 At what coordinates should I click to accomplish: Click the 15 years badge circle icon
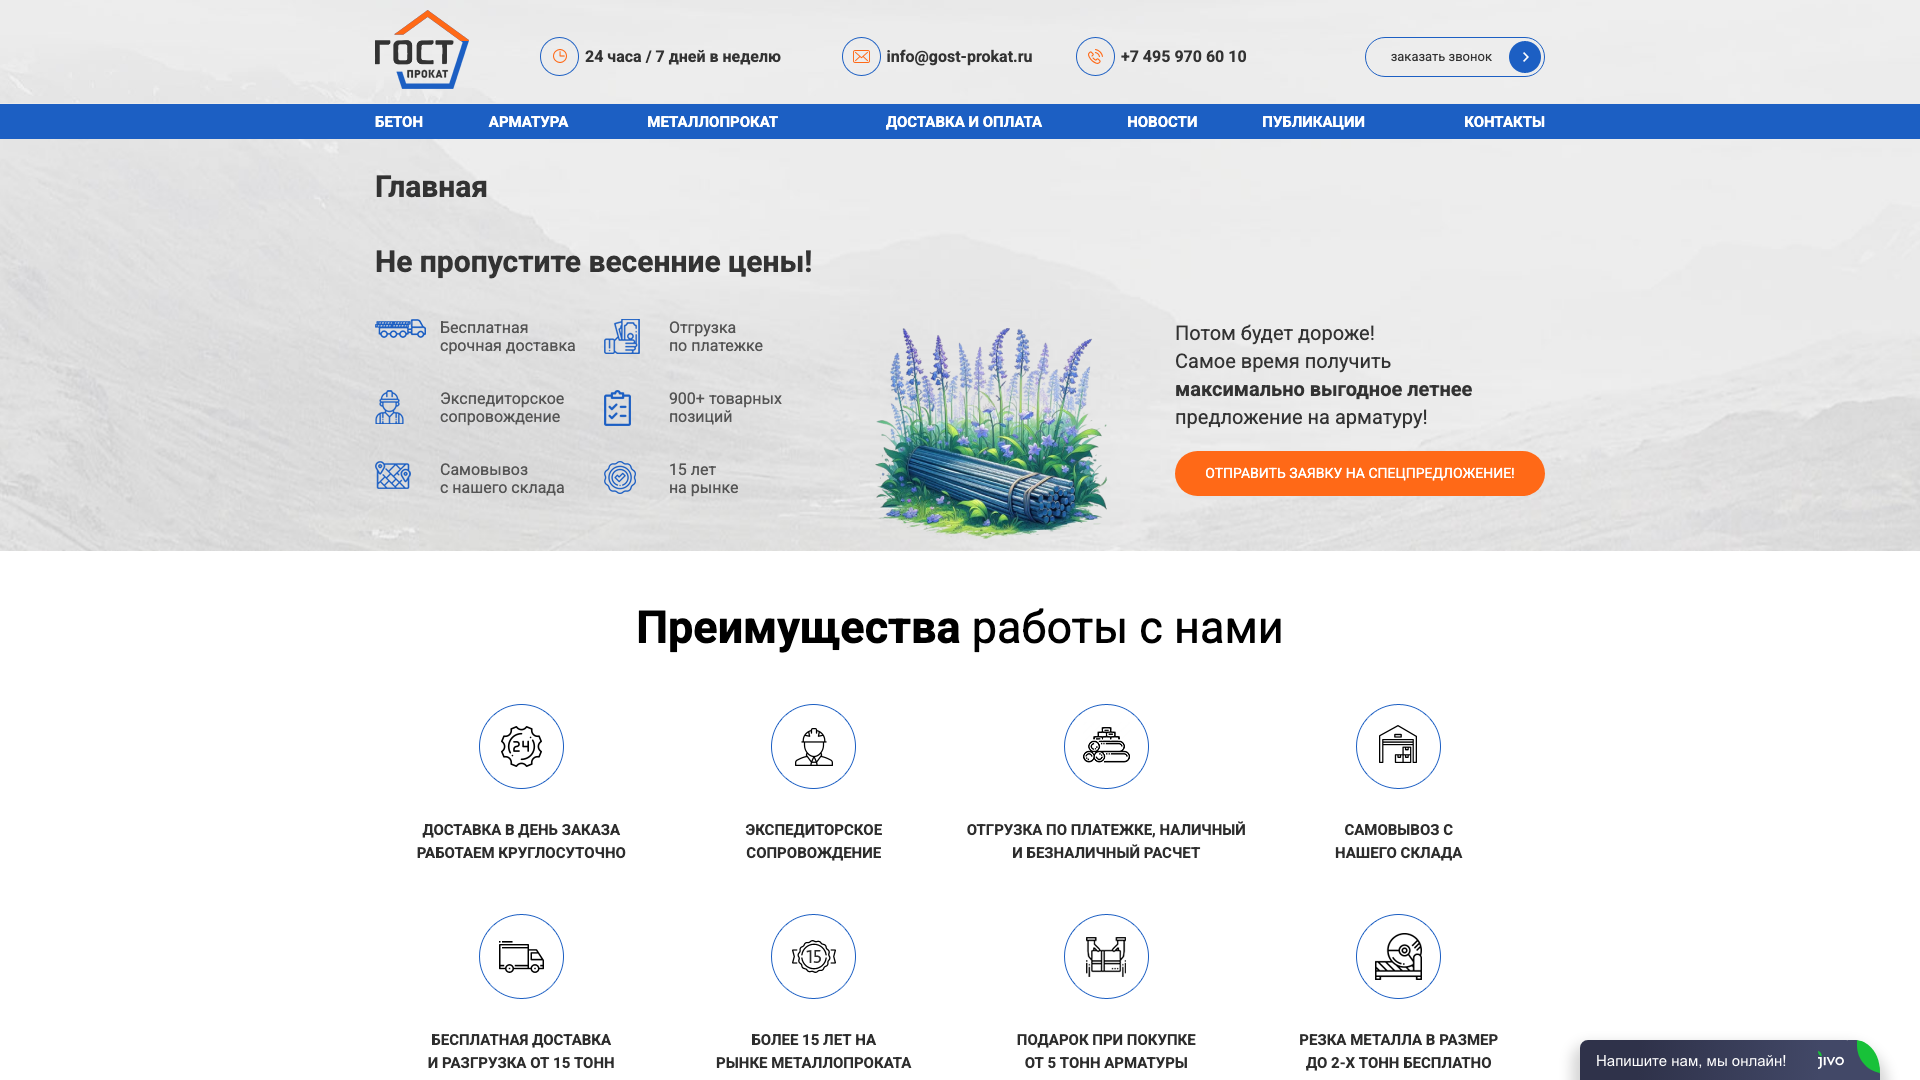[813, 956]
